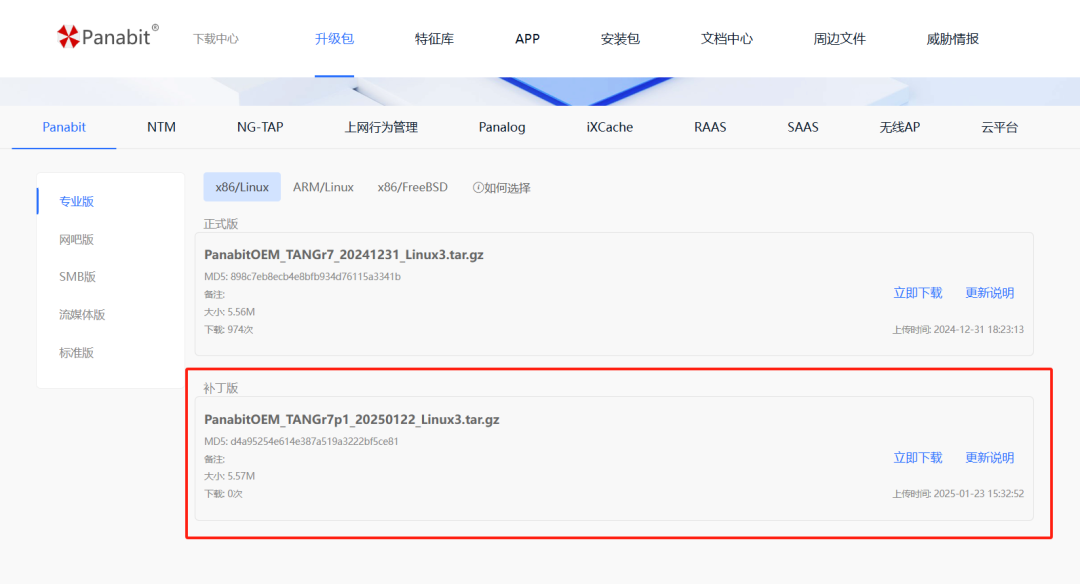Switch to the 上网行为管理 tab
1080x584 pixels.
(x=381, y=127)
